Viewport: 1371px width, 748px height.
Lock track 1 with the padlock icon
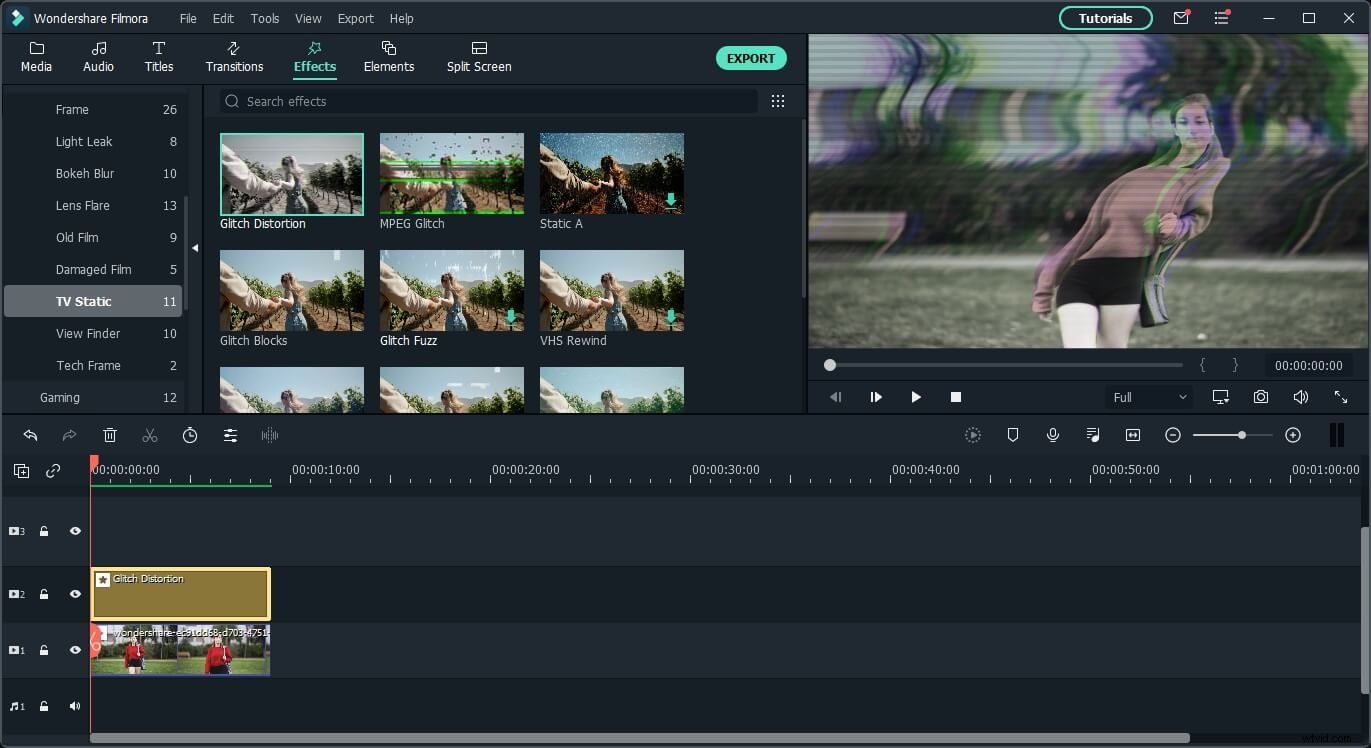coord(44,650)
